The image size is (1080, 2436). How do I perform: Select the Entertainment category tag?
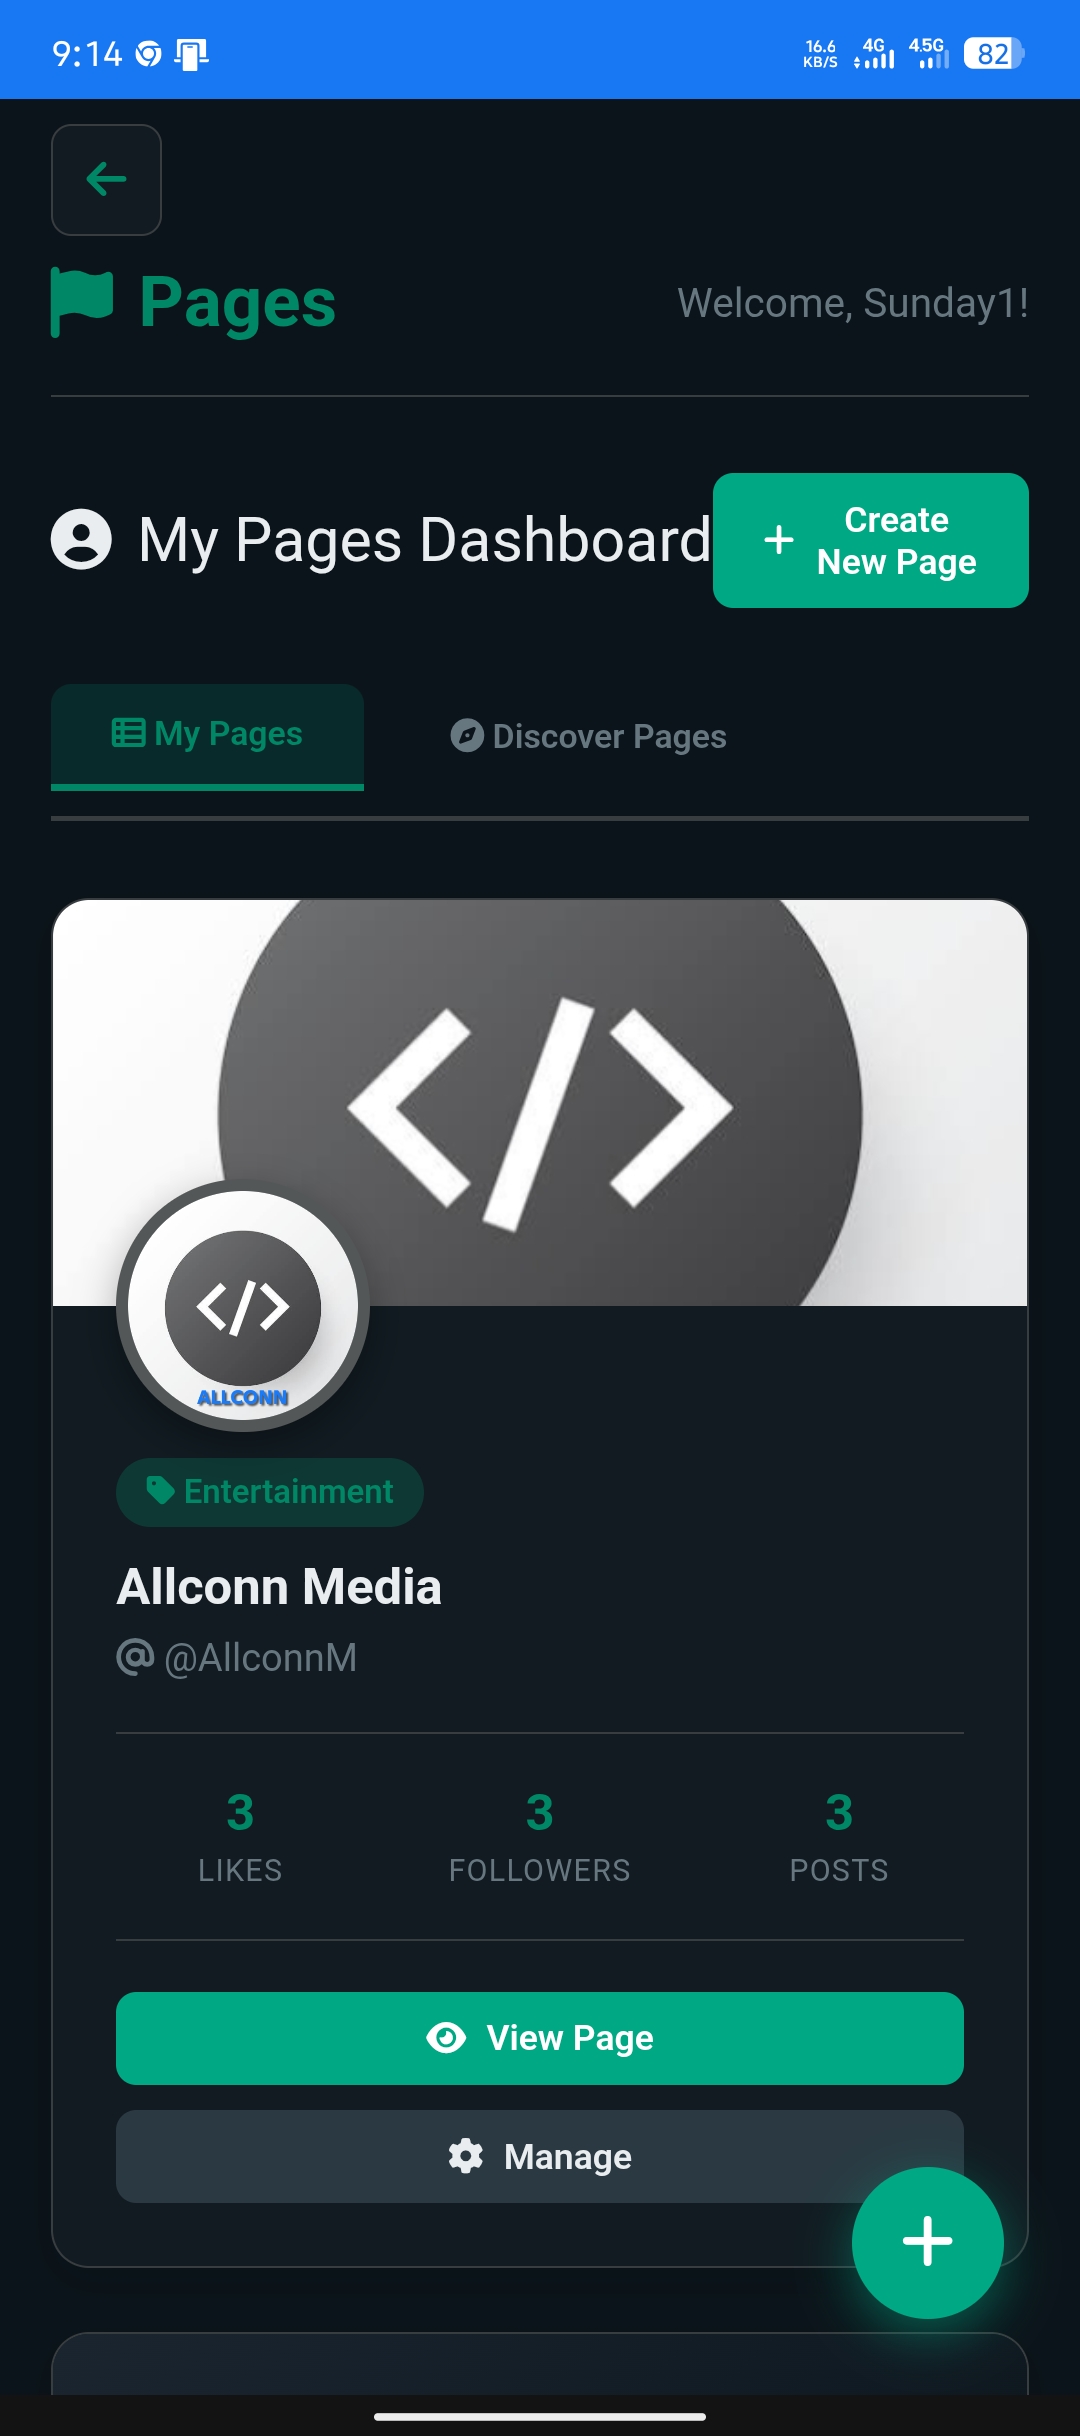(x=270, y=1492)
